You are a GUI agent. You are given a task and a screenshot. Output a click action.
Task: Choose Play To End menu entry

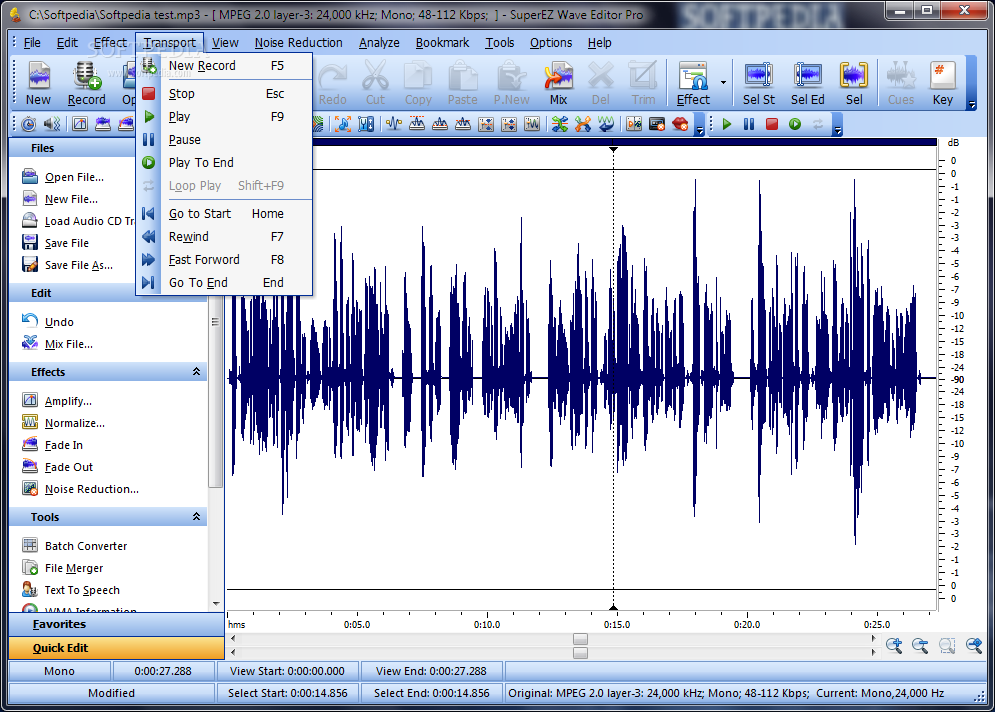pos(225,162)
